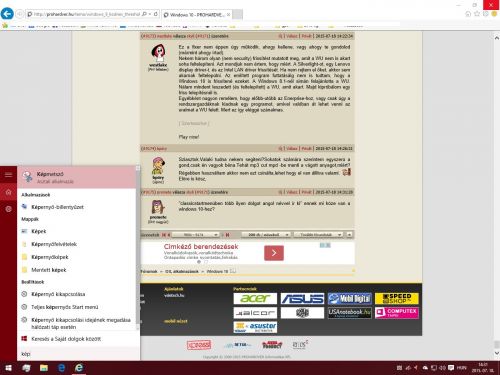The width and height of the screenshot is (500, 375).
Task: Select the Home icon in search sidebar
Action: tap(8, 192)
